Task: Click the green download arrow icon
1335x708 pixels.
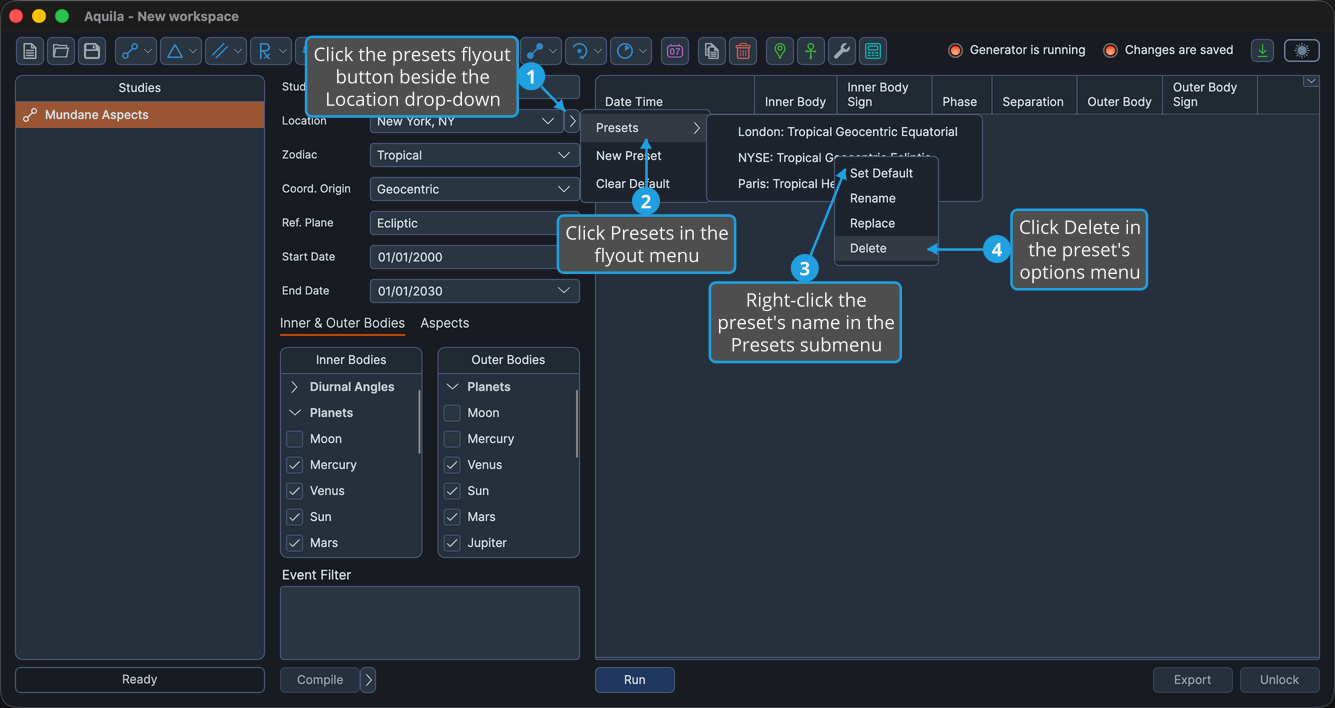Action: pyautogui.click(x=1263, y=51)
